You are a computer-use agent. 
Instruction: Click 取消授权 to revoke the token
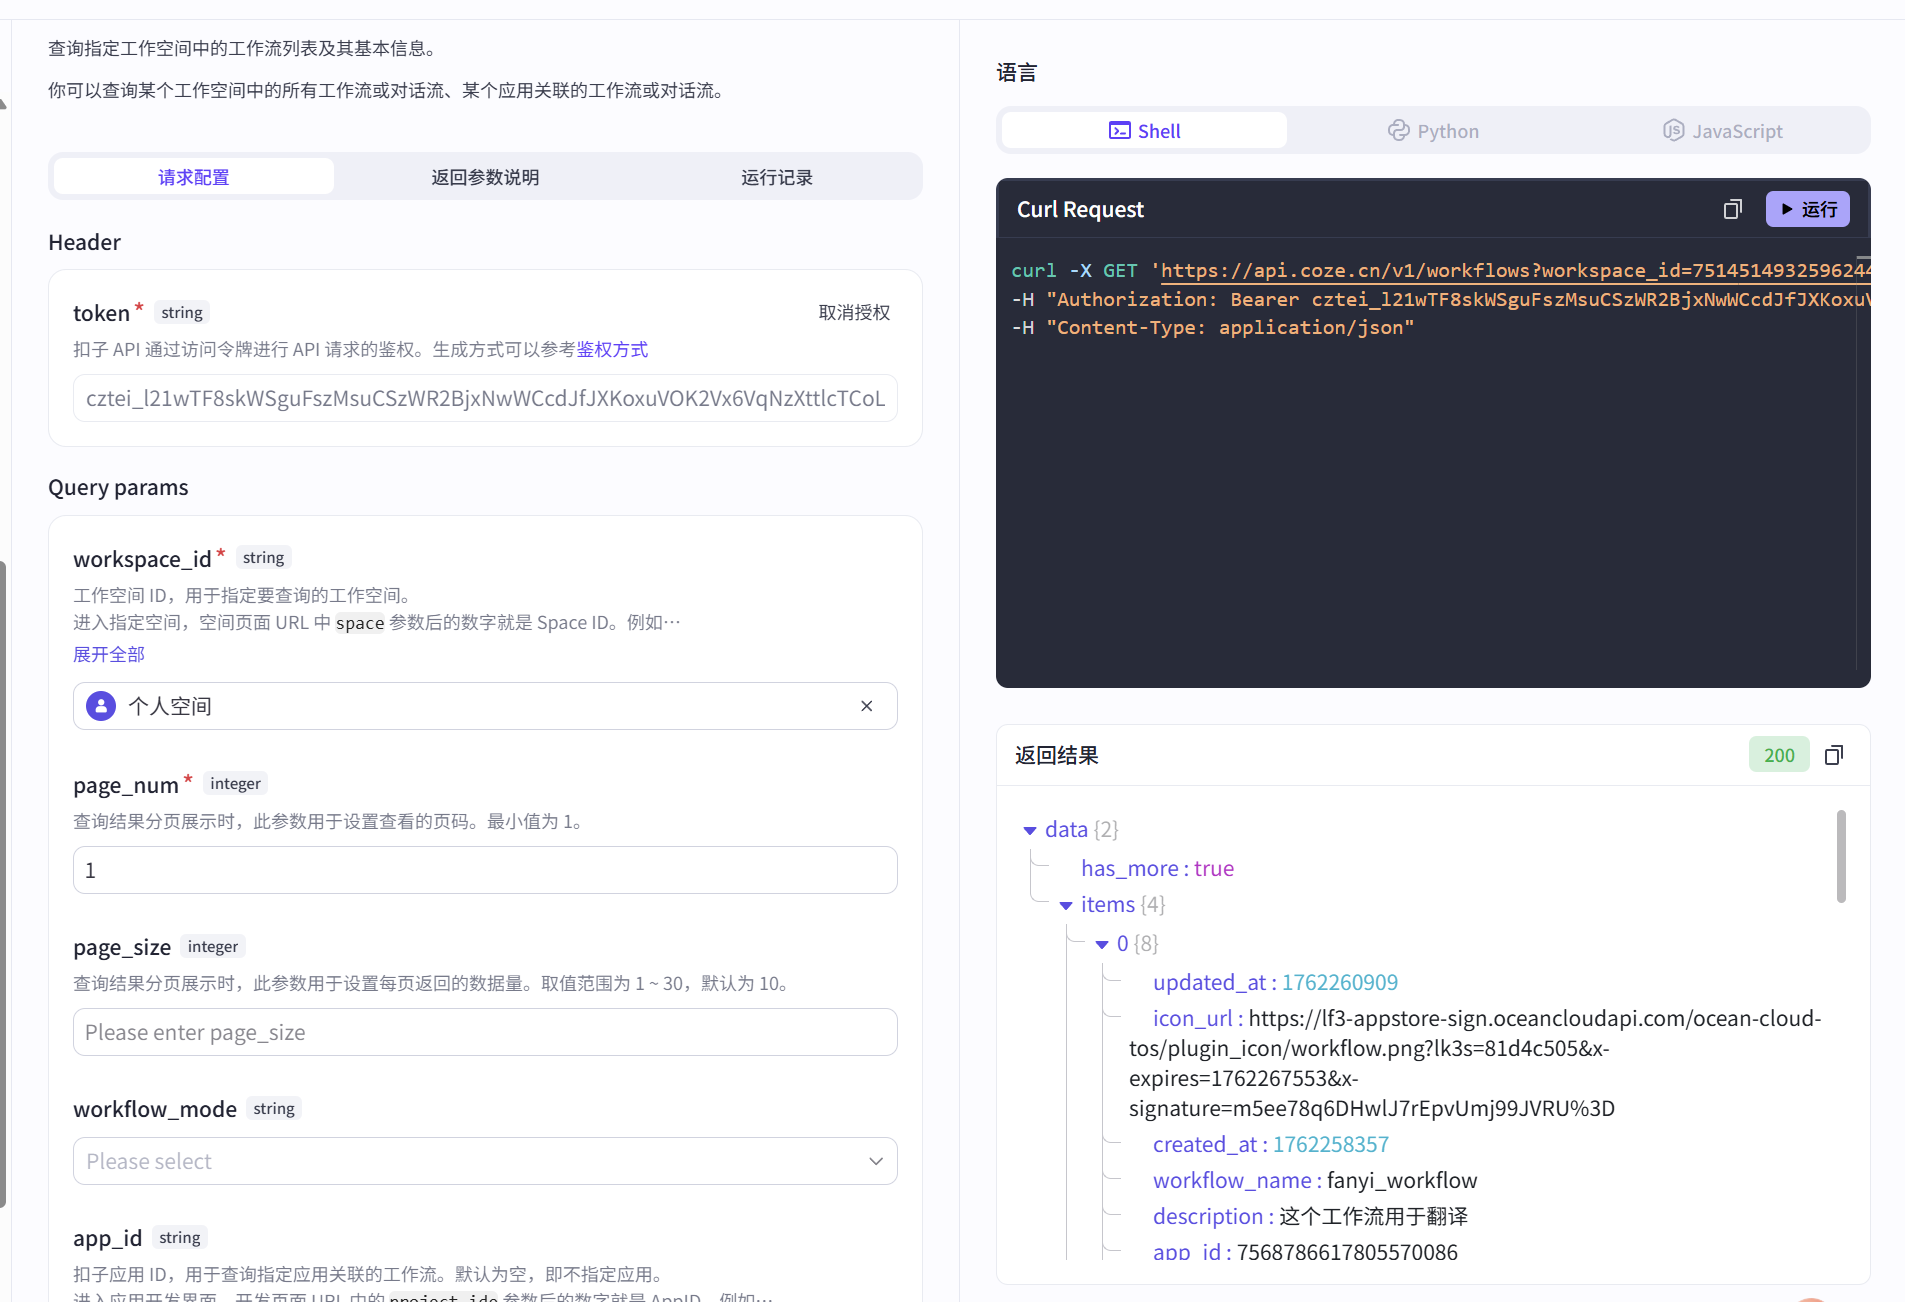coord(854,312)
